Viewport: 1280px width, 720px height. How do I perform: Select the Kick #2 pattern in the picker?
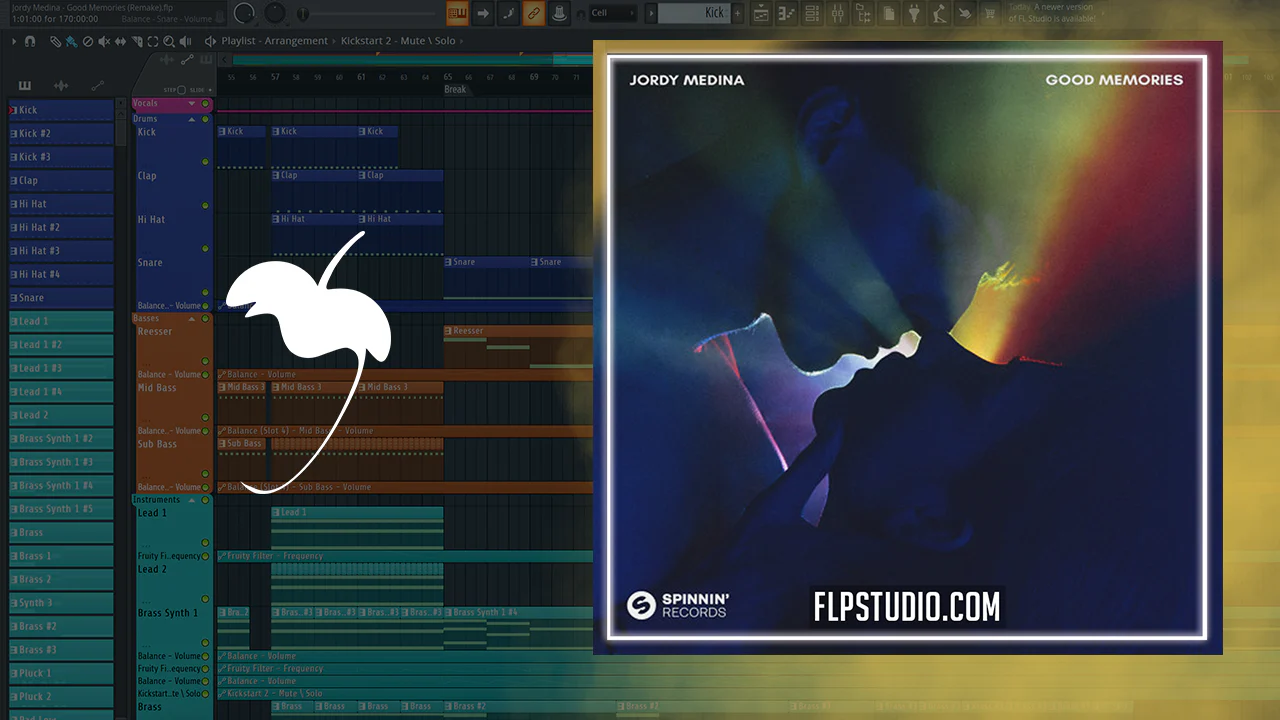pos(61,134)
